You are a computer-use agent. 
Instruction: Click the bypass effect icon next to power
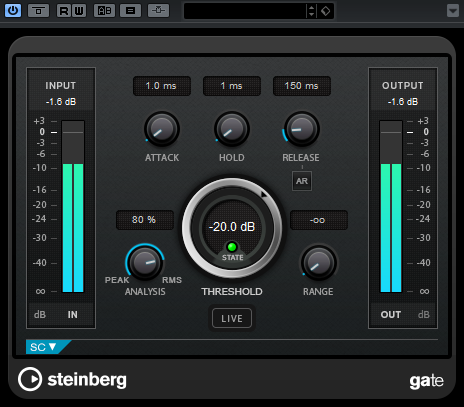(38, 11)
